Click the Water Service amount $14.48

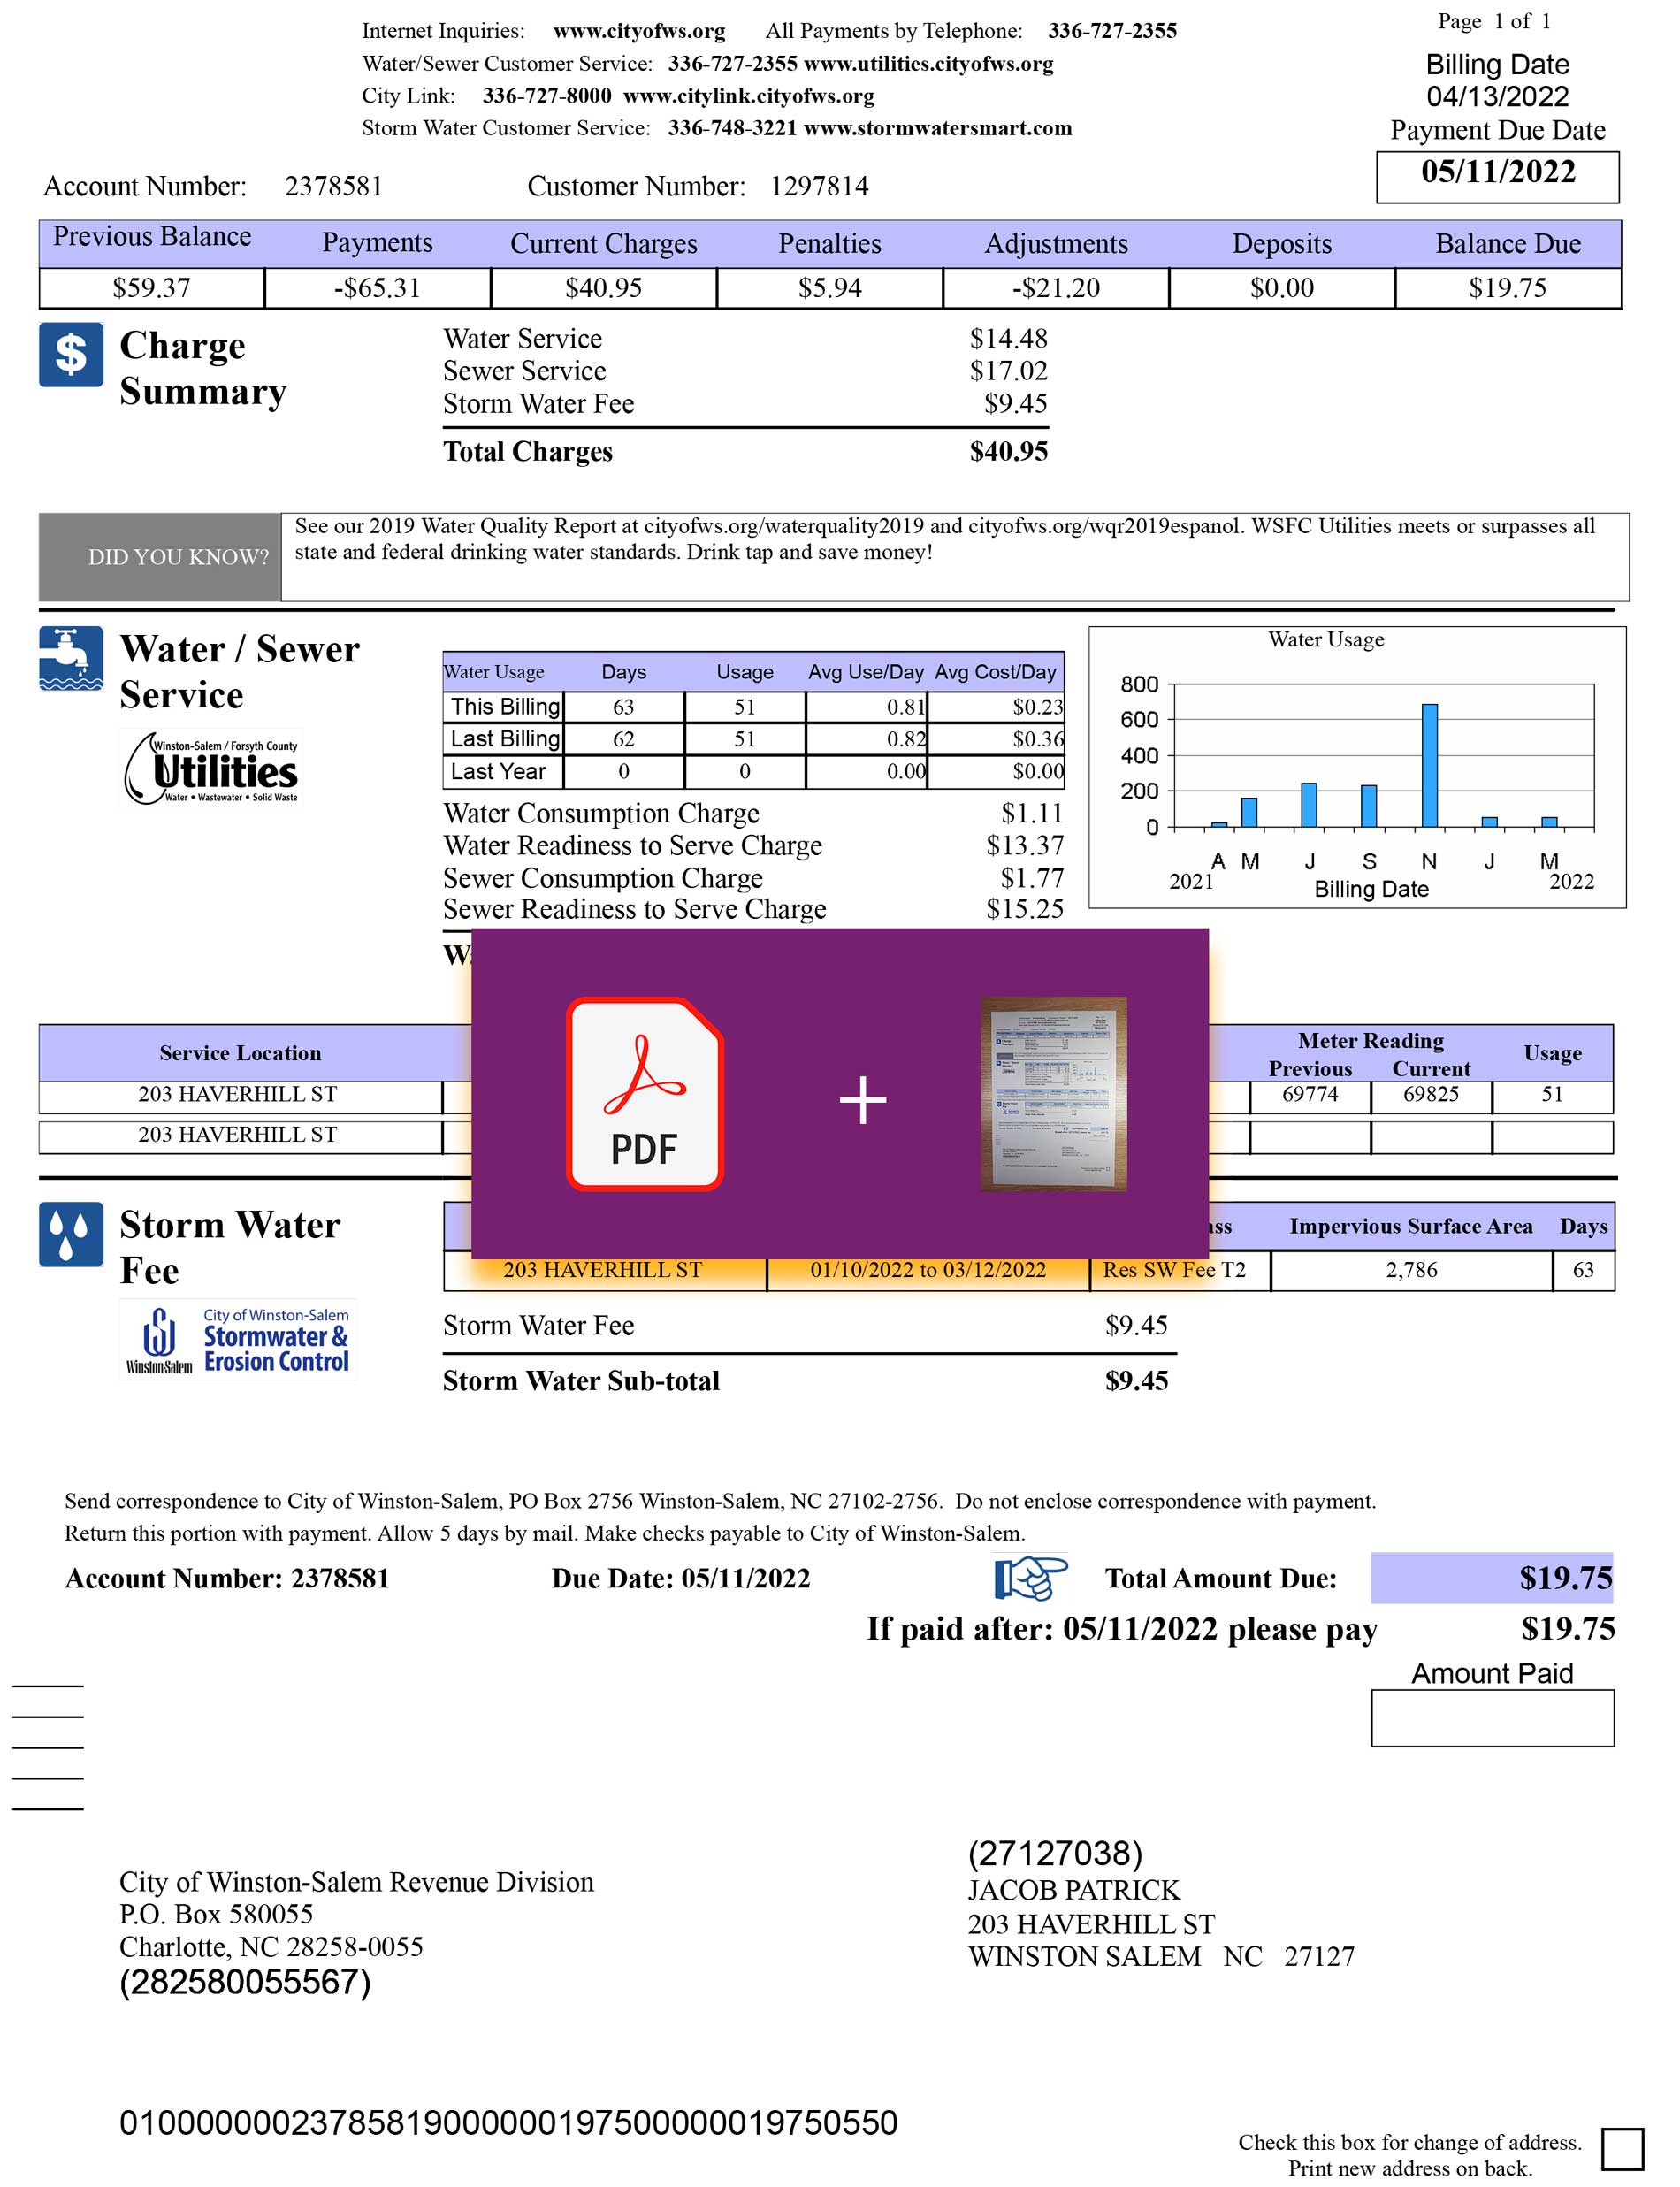[1009, 339]
